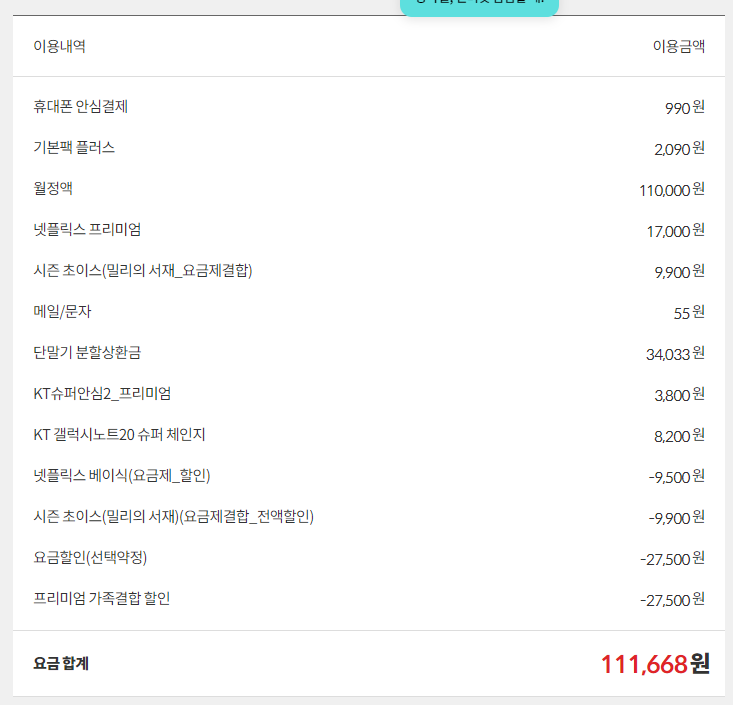Select the 34,033원 installment amount
Viewport: 733px width, 705px height.
click(675, 354)
